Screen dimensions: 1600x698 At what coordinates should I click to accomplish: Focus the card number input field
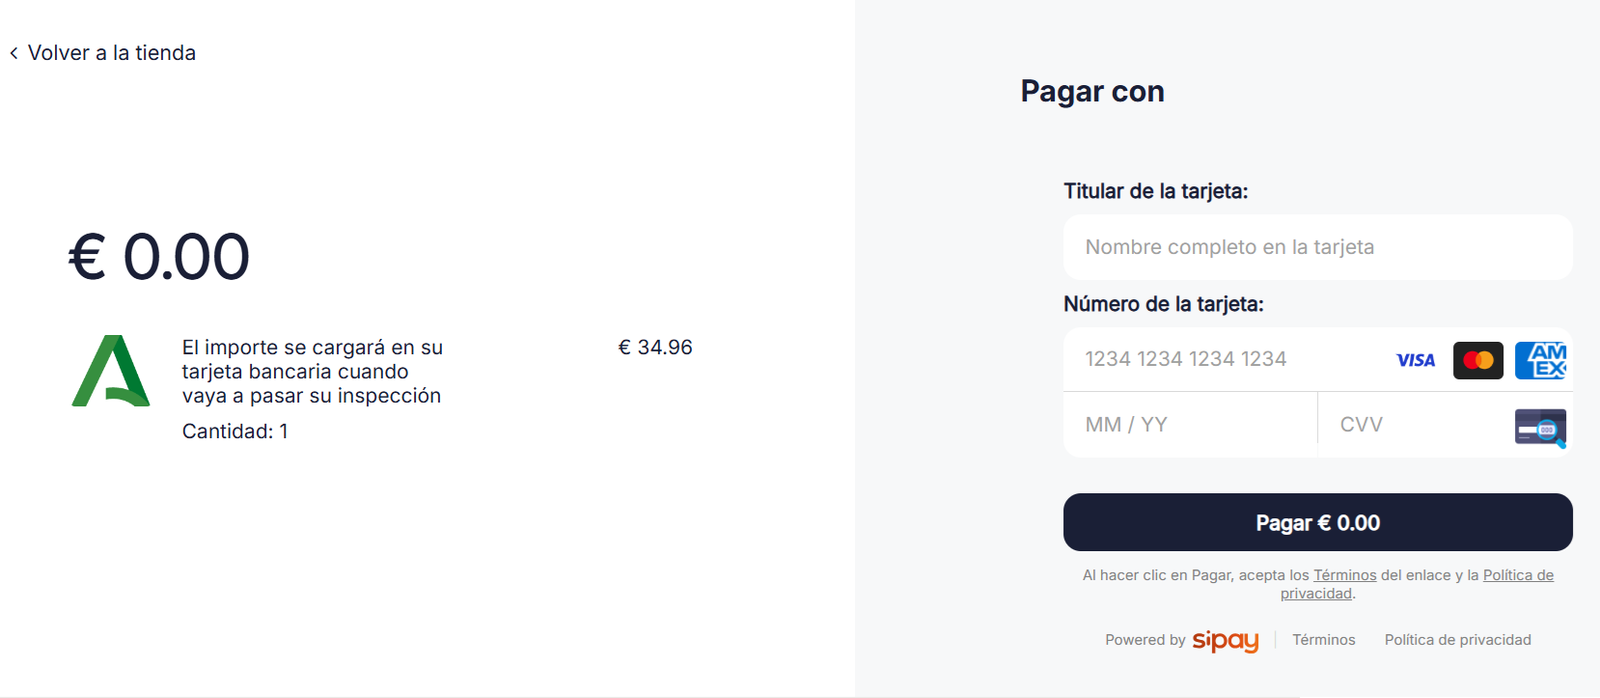coord(1230,359)
